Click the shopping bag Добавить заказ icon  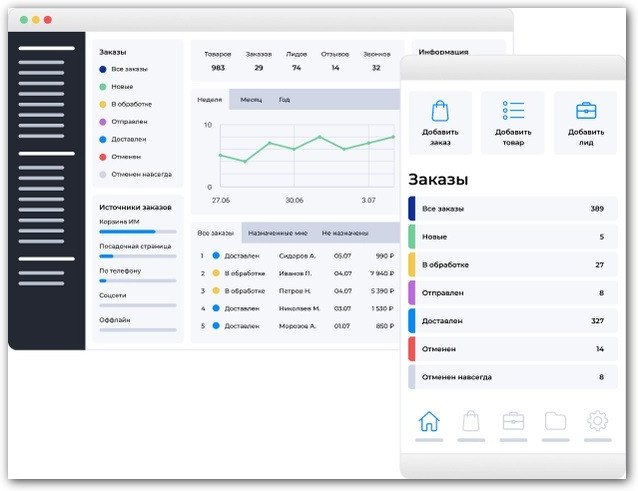point(440,110)
